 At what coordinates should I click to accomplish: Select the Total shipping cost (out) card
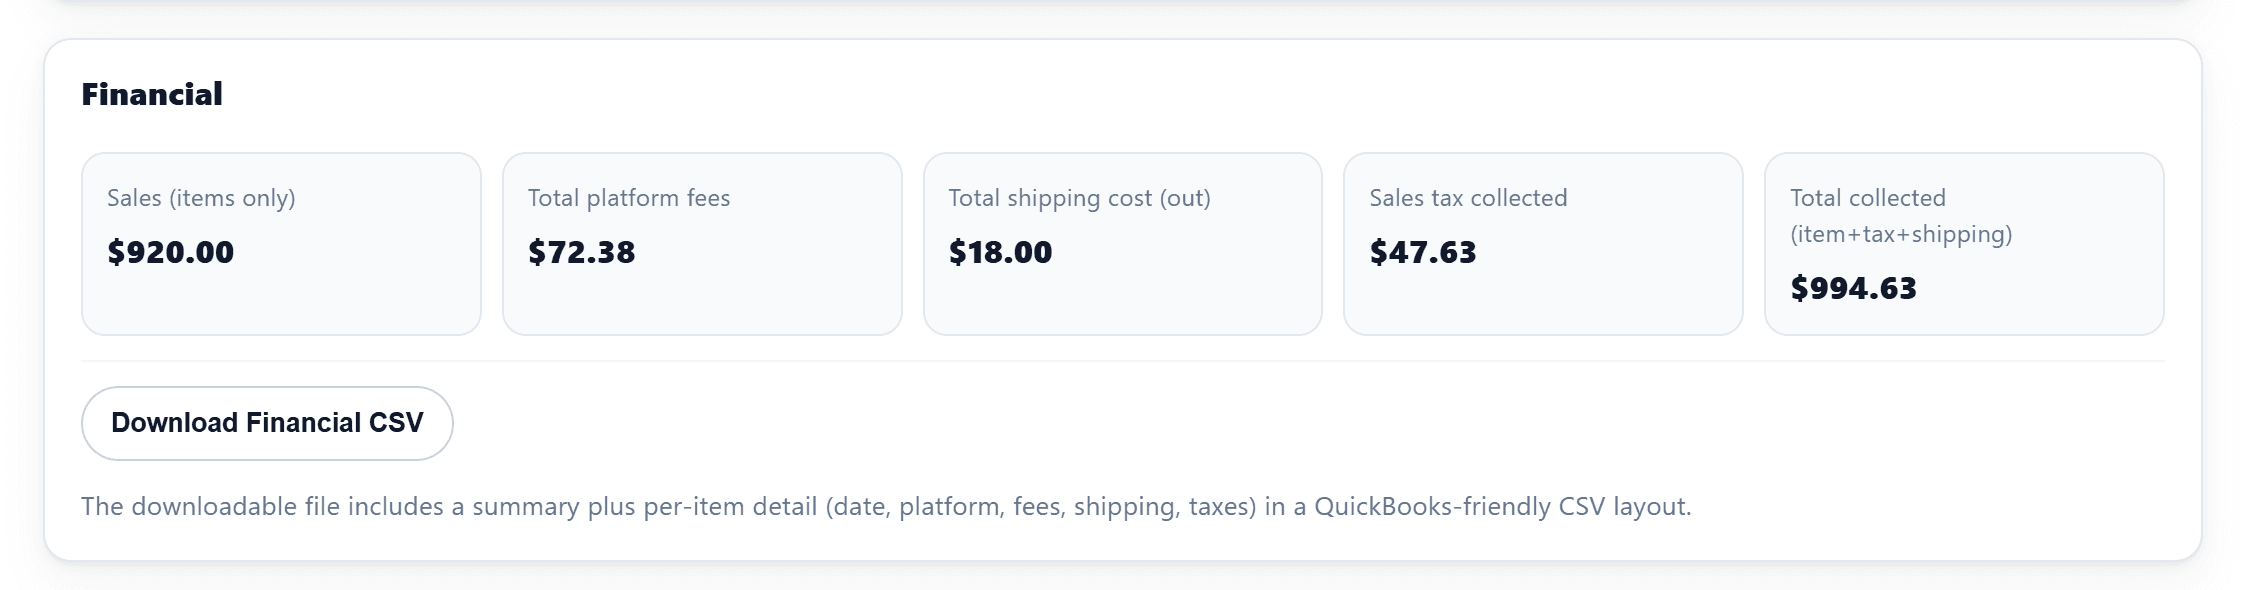(1124, 243)
